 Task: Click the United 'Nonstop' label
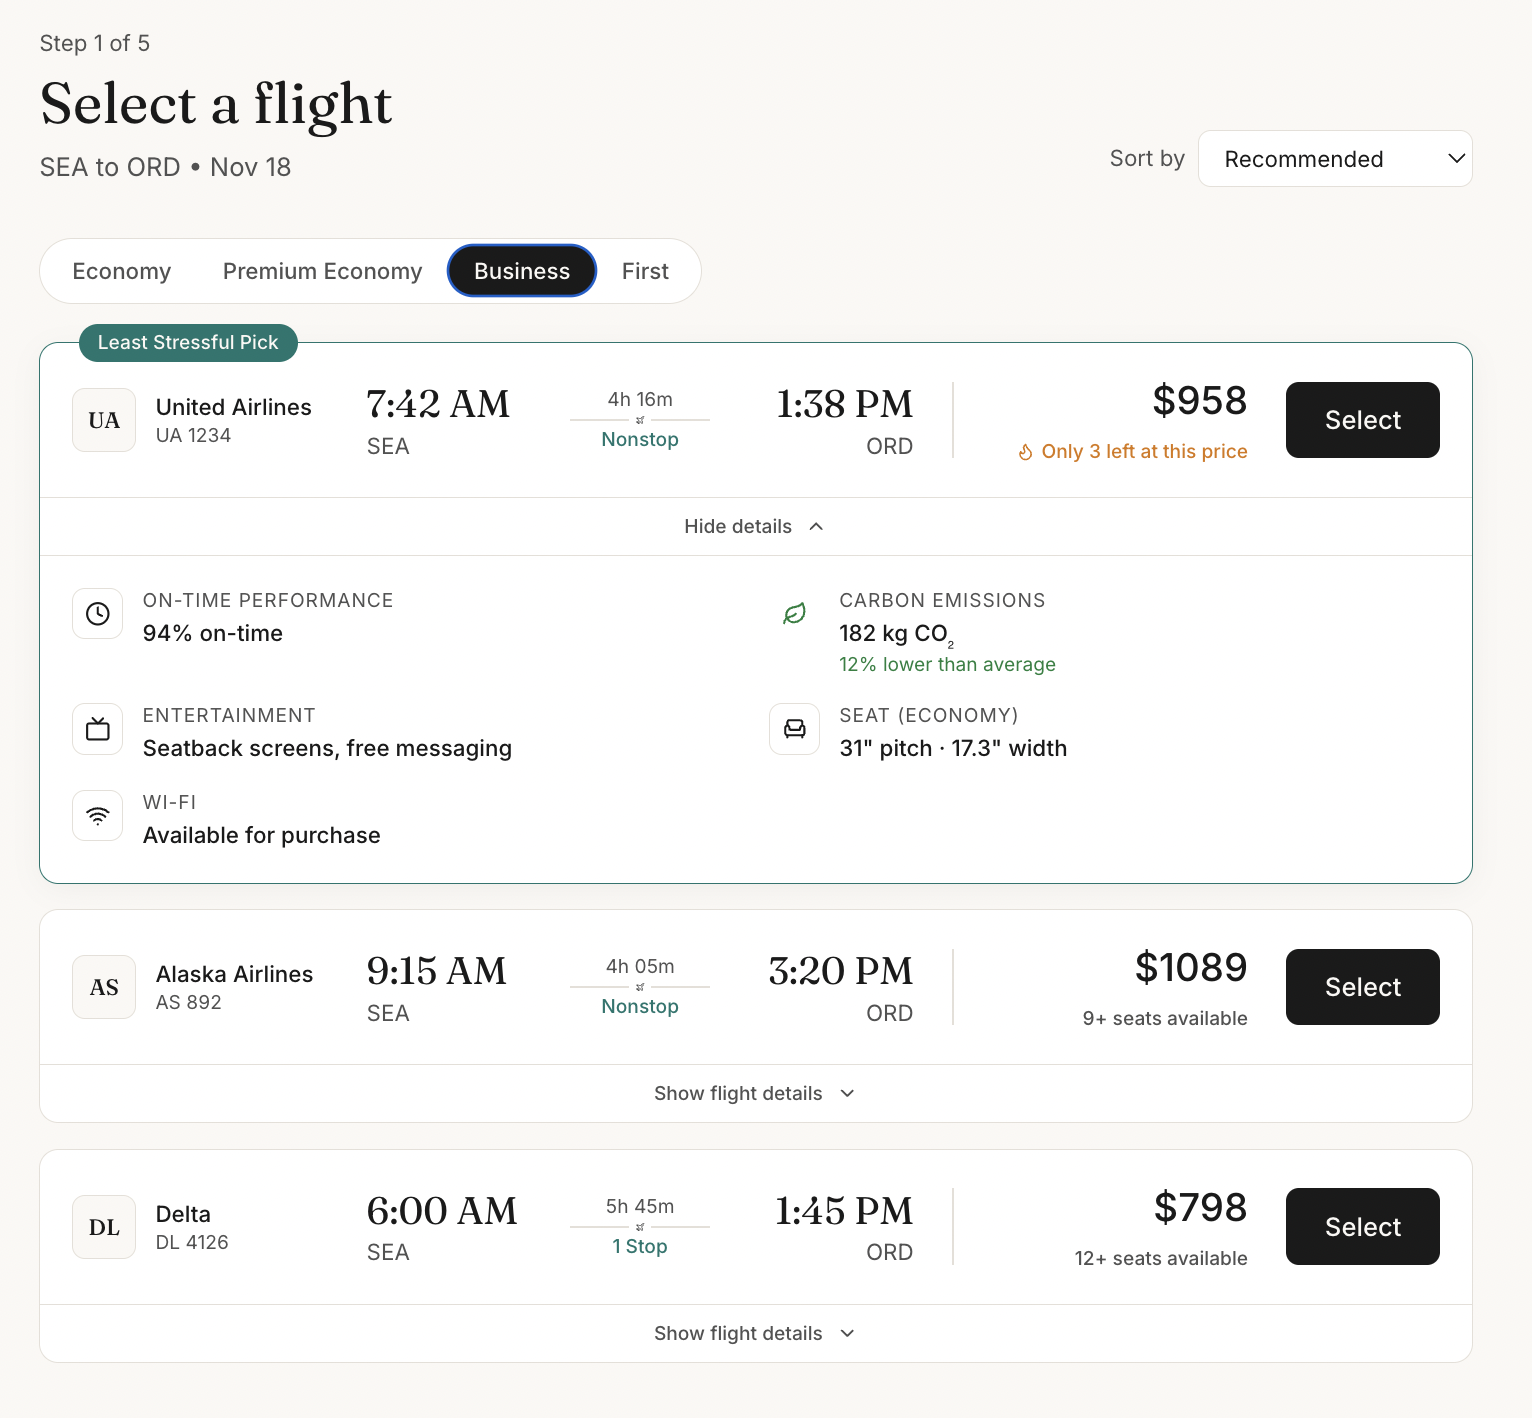640,440
